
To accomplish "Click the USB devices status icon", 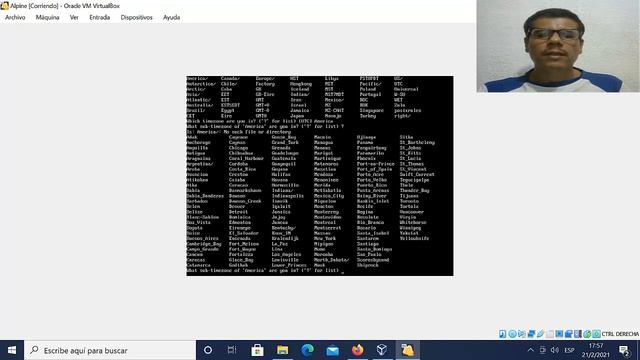I will [x=540, y=334].
